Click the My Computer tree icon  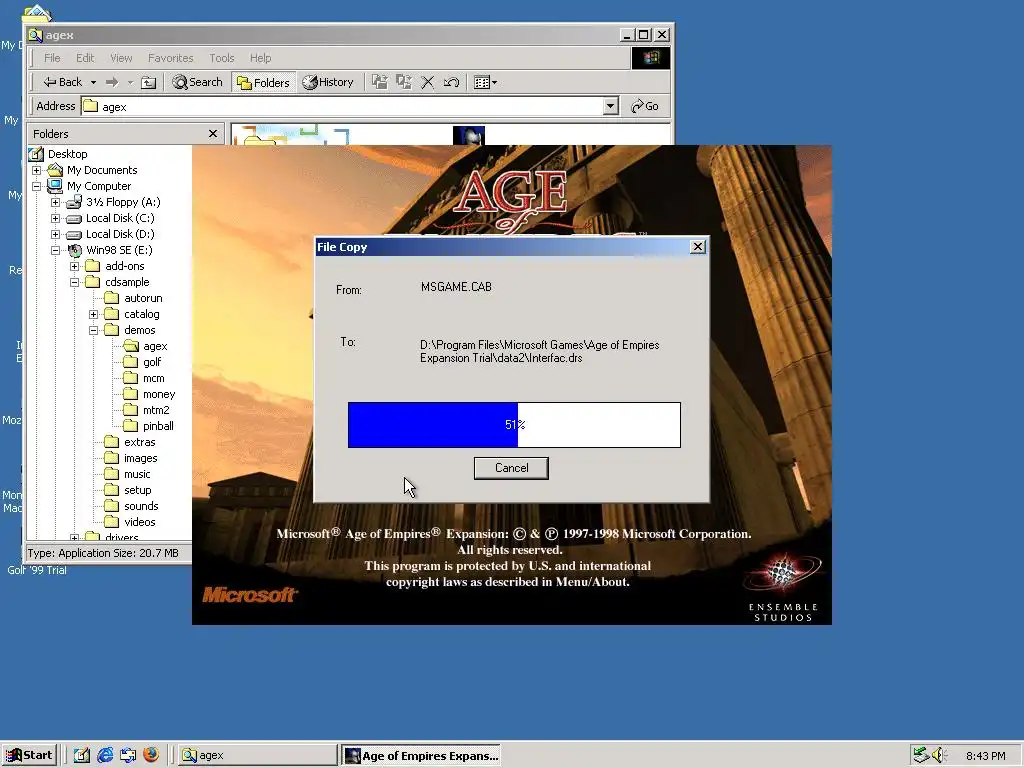55,186
